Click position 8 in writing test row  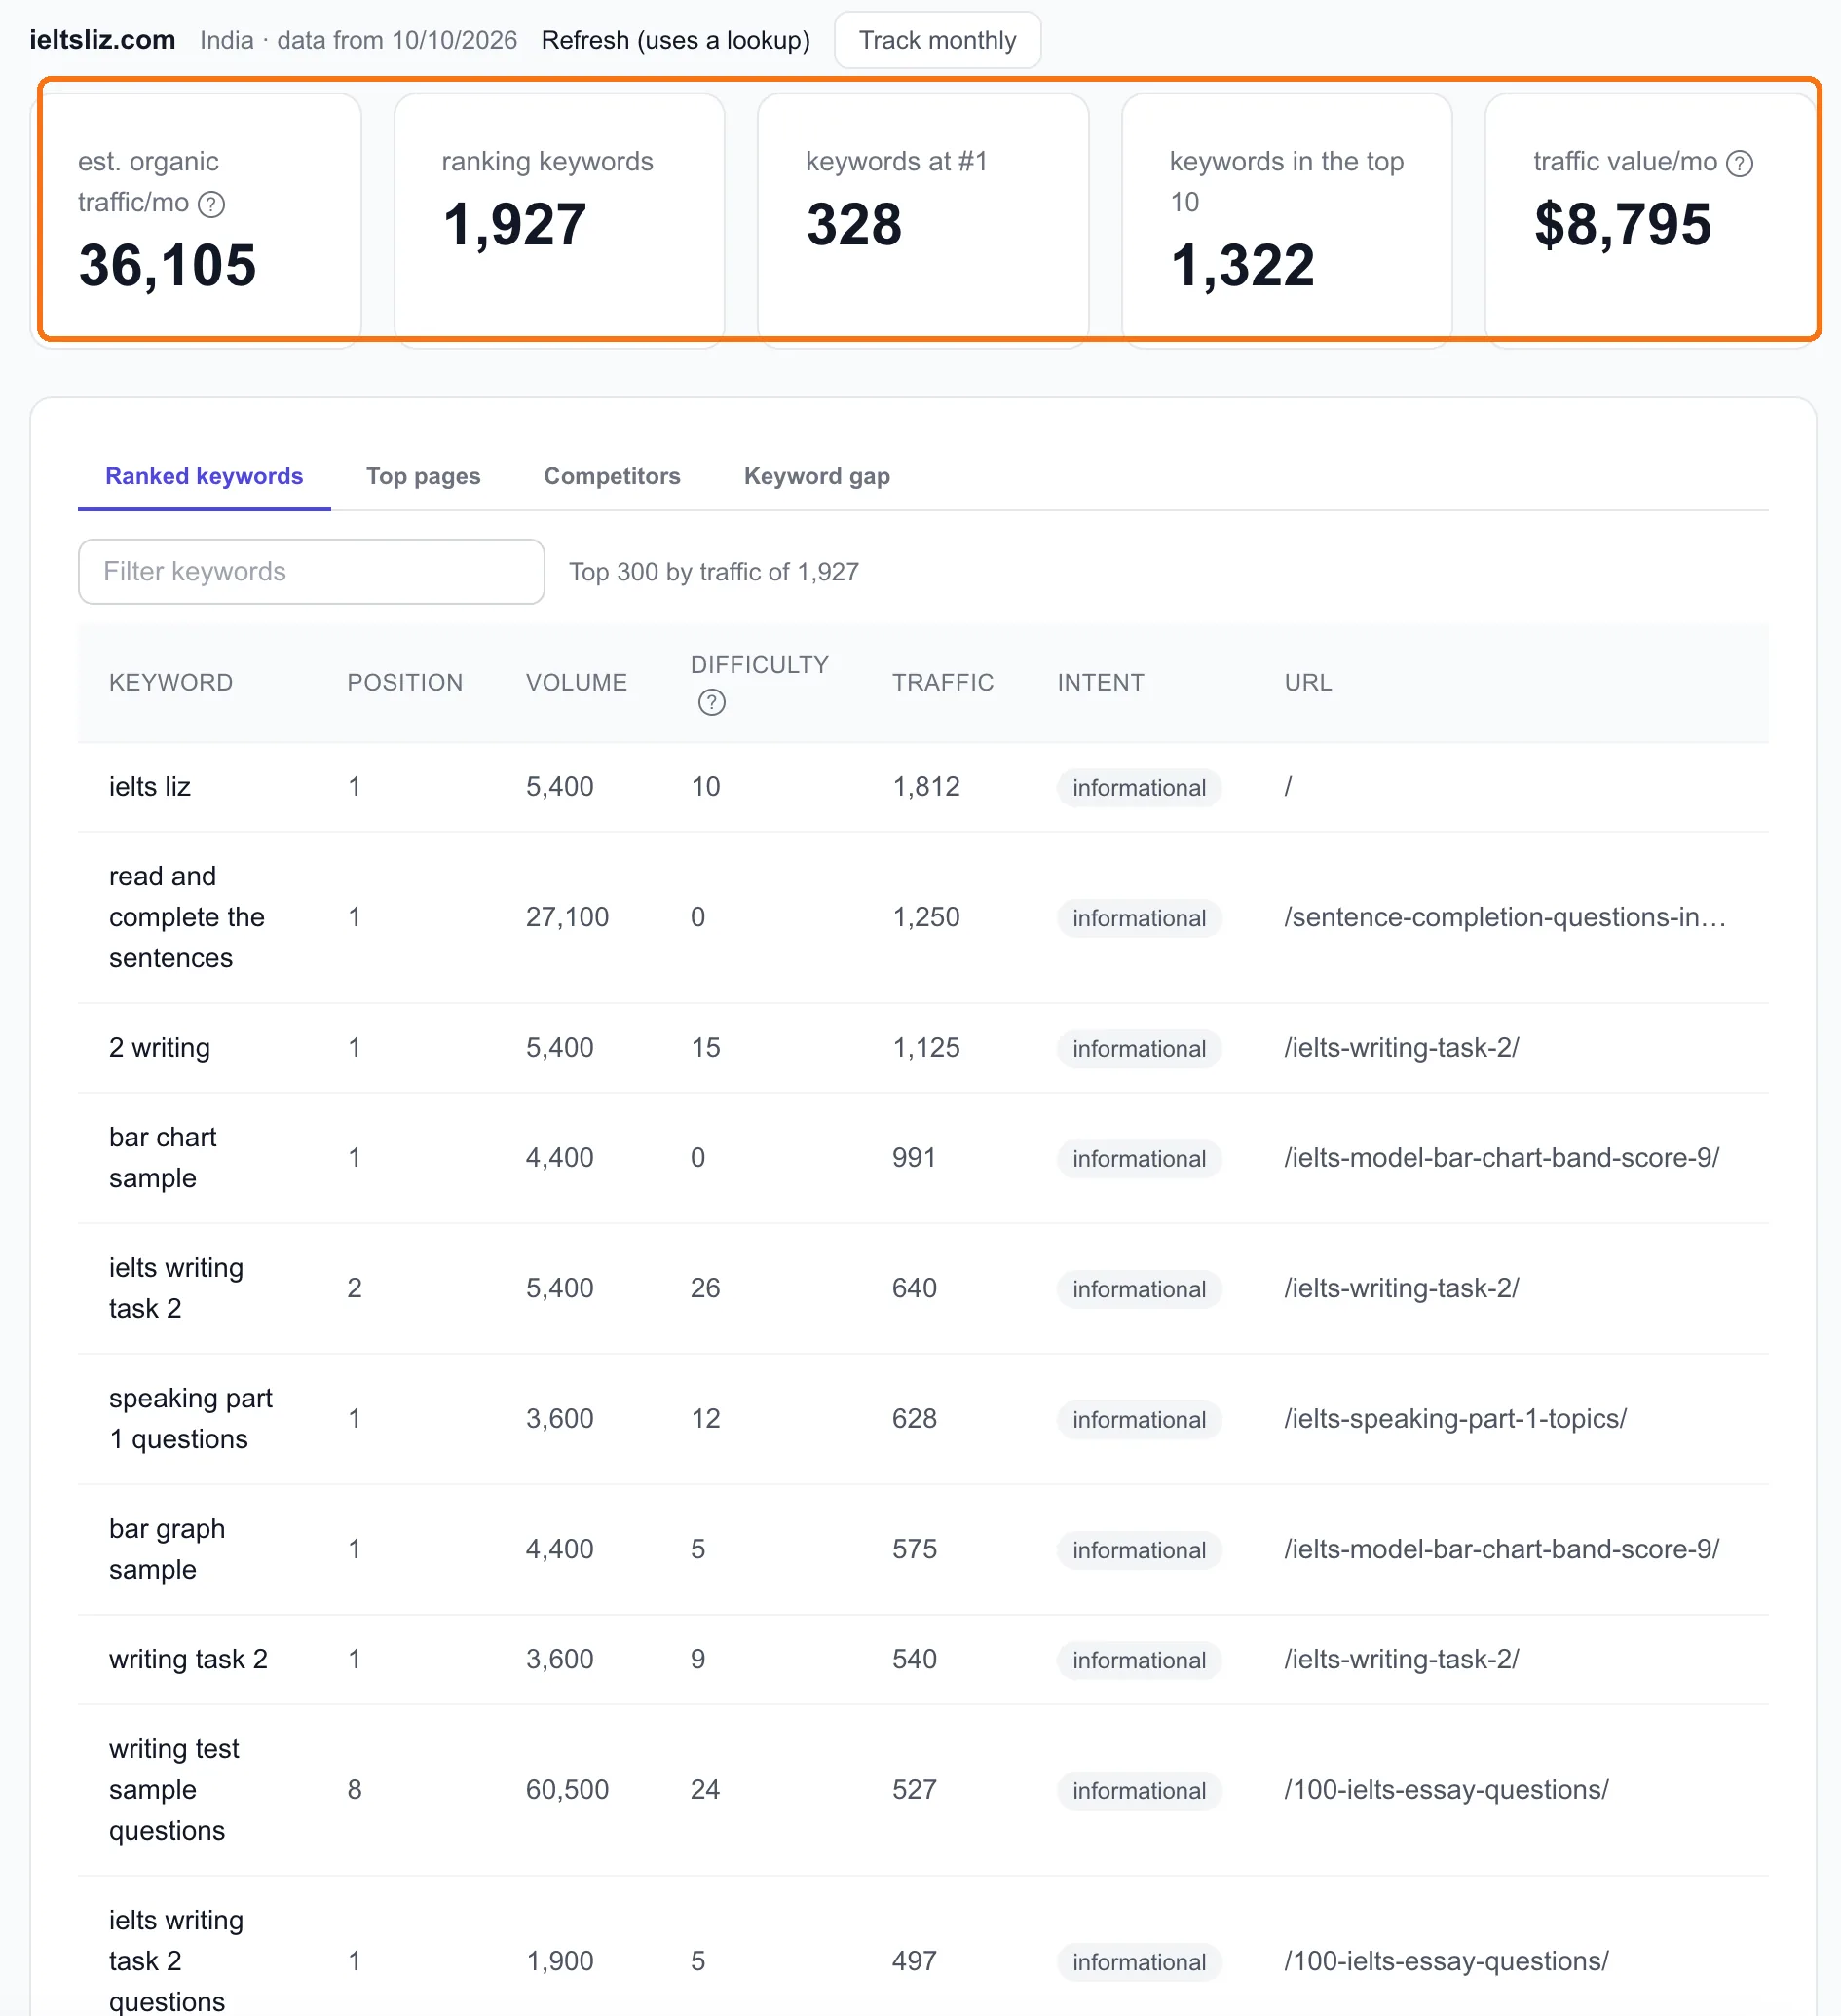pos(354,1789)
